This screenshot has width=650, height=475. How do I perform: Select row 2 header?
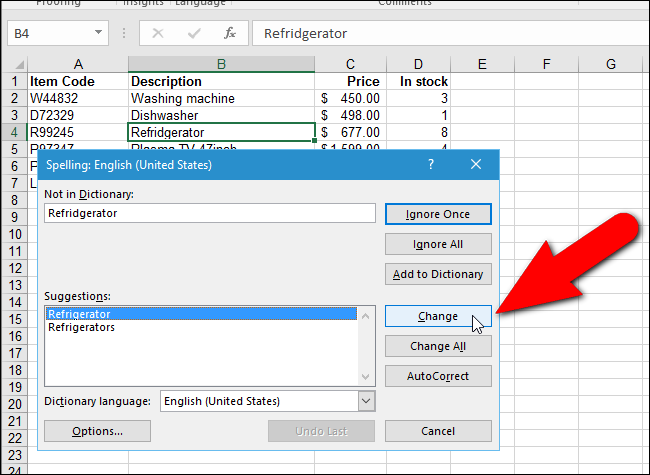point(15,98)
